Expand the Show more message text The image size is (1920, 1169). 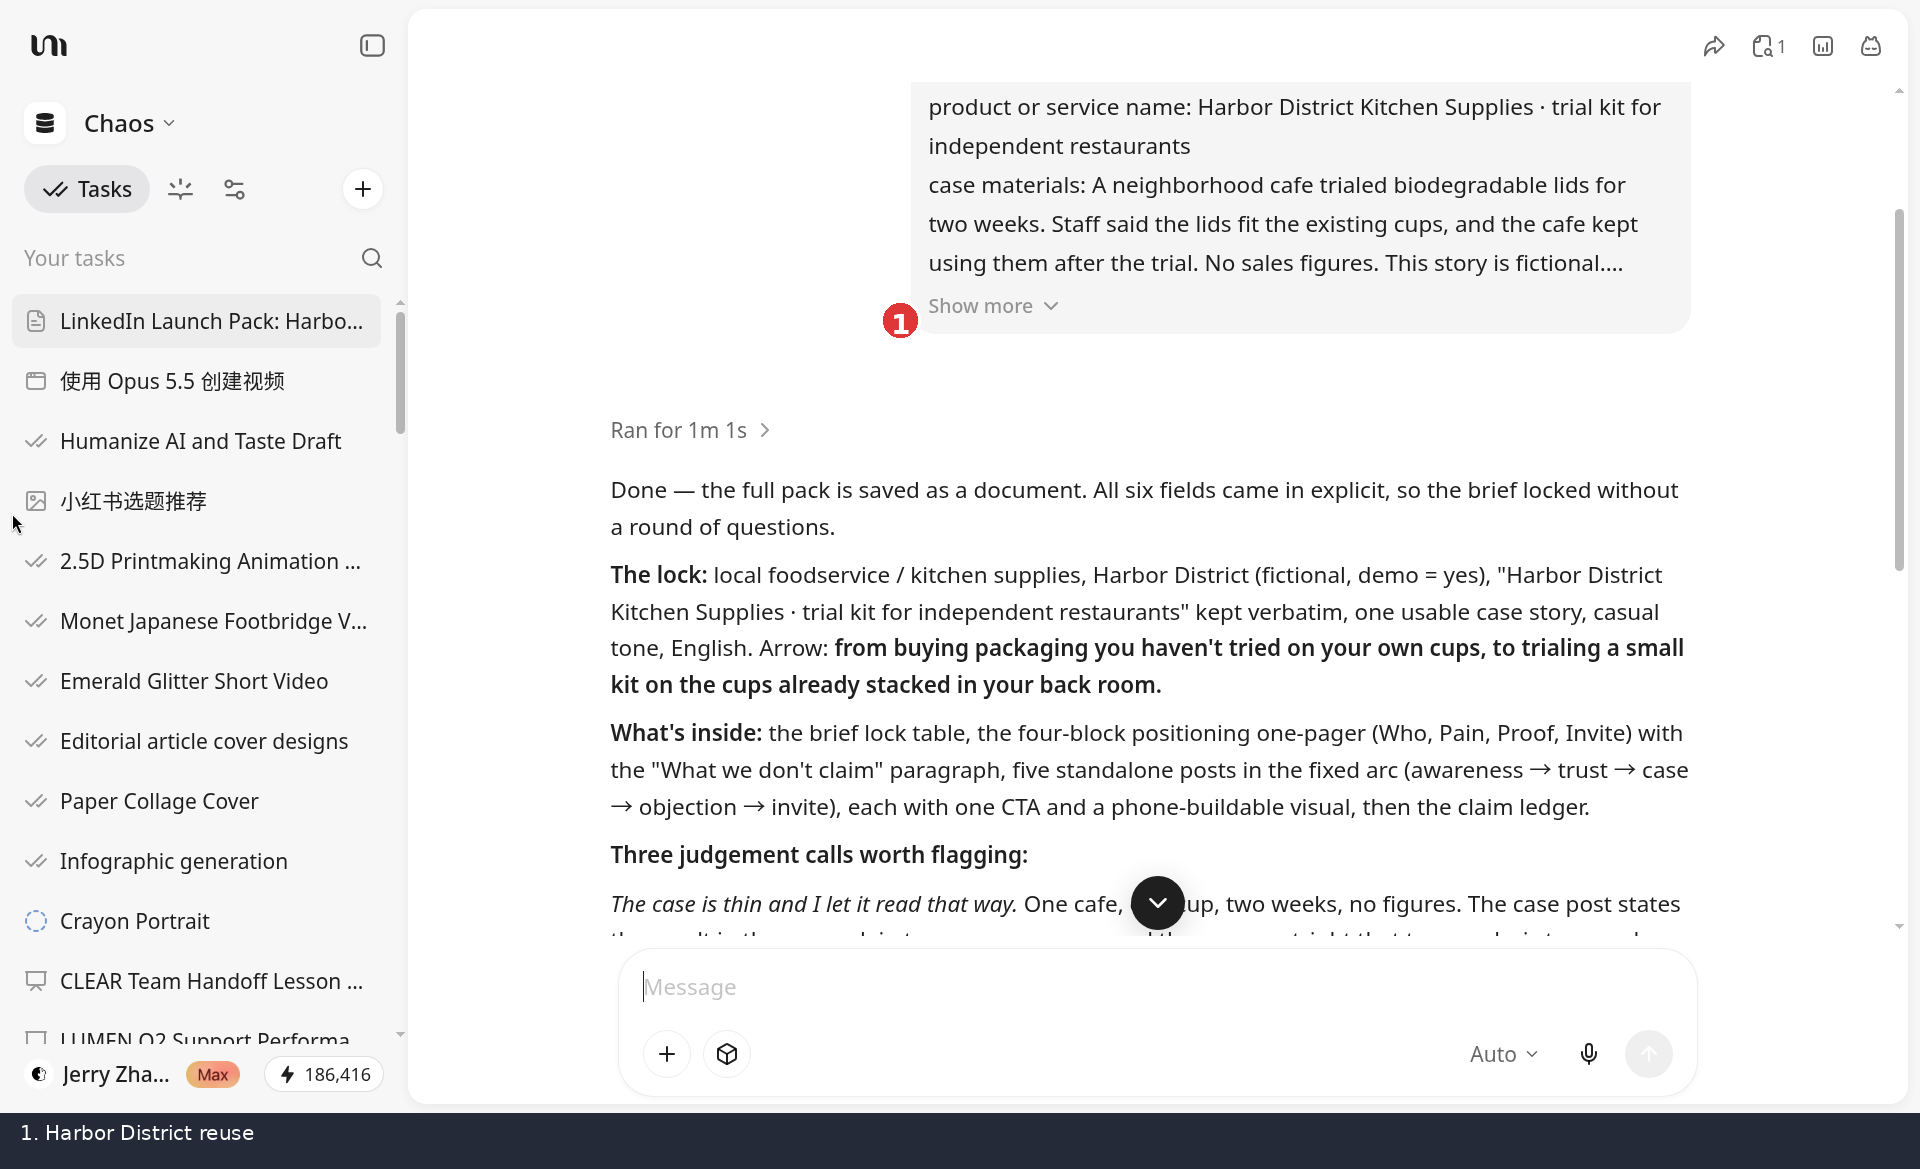pos(993,306)
